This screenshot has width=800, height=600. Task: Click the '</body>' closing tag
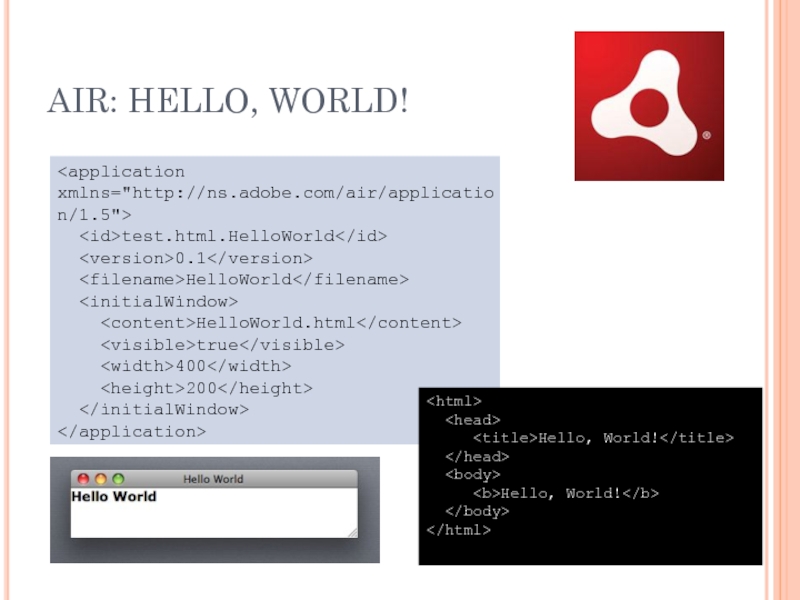pos(477,511)
